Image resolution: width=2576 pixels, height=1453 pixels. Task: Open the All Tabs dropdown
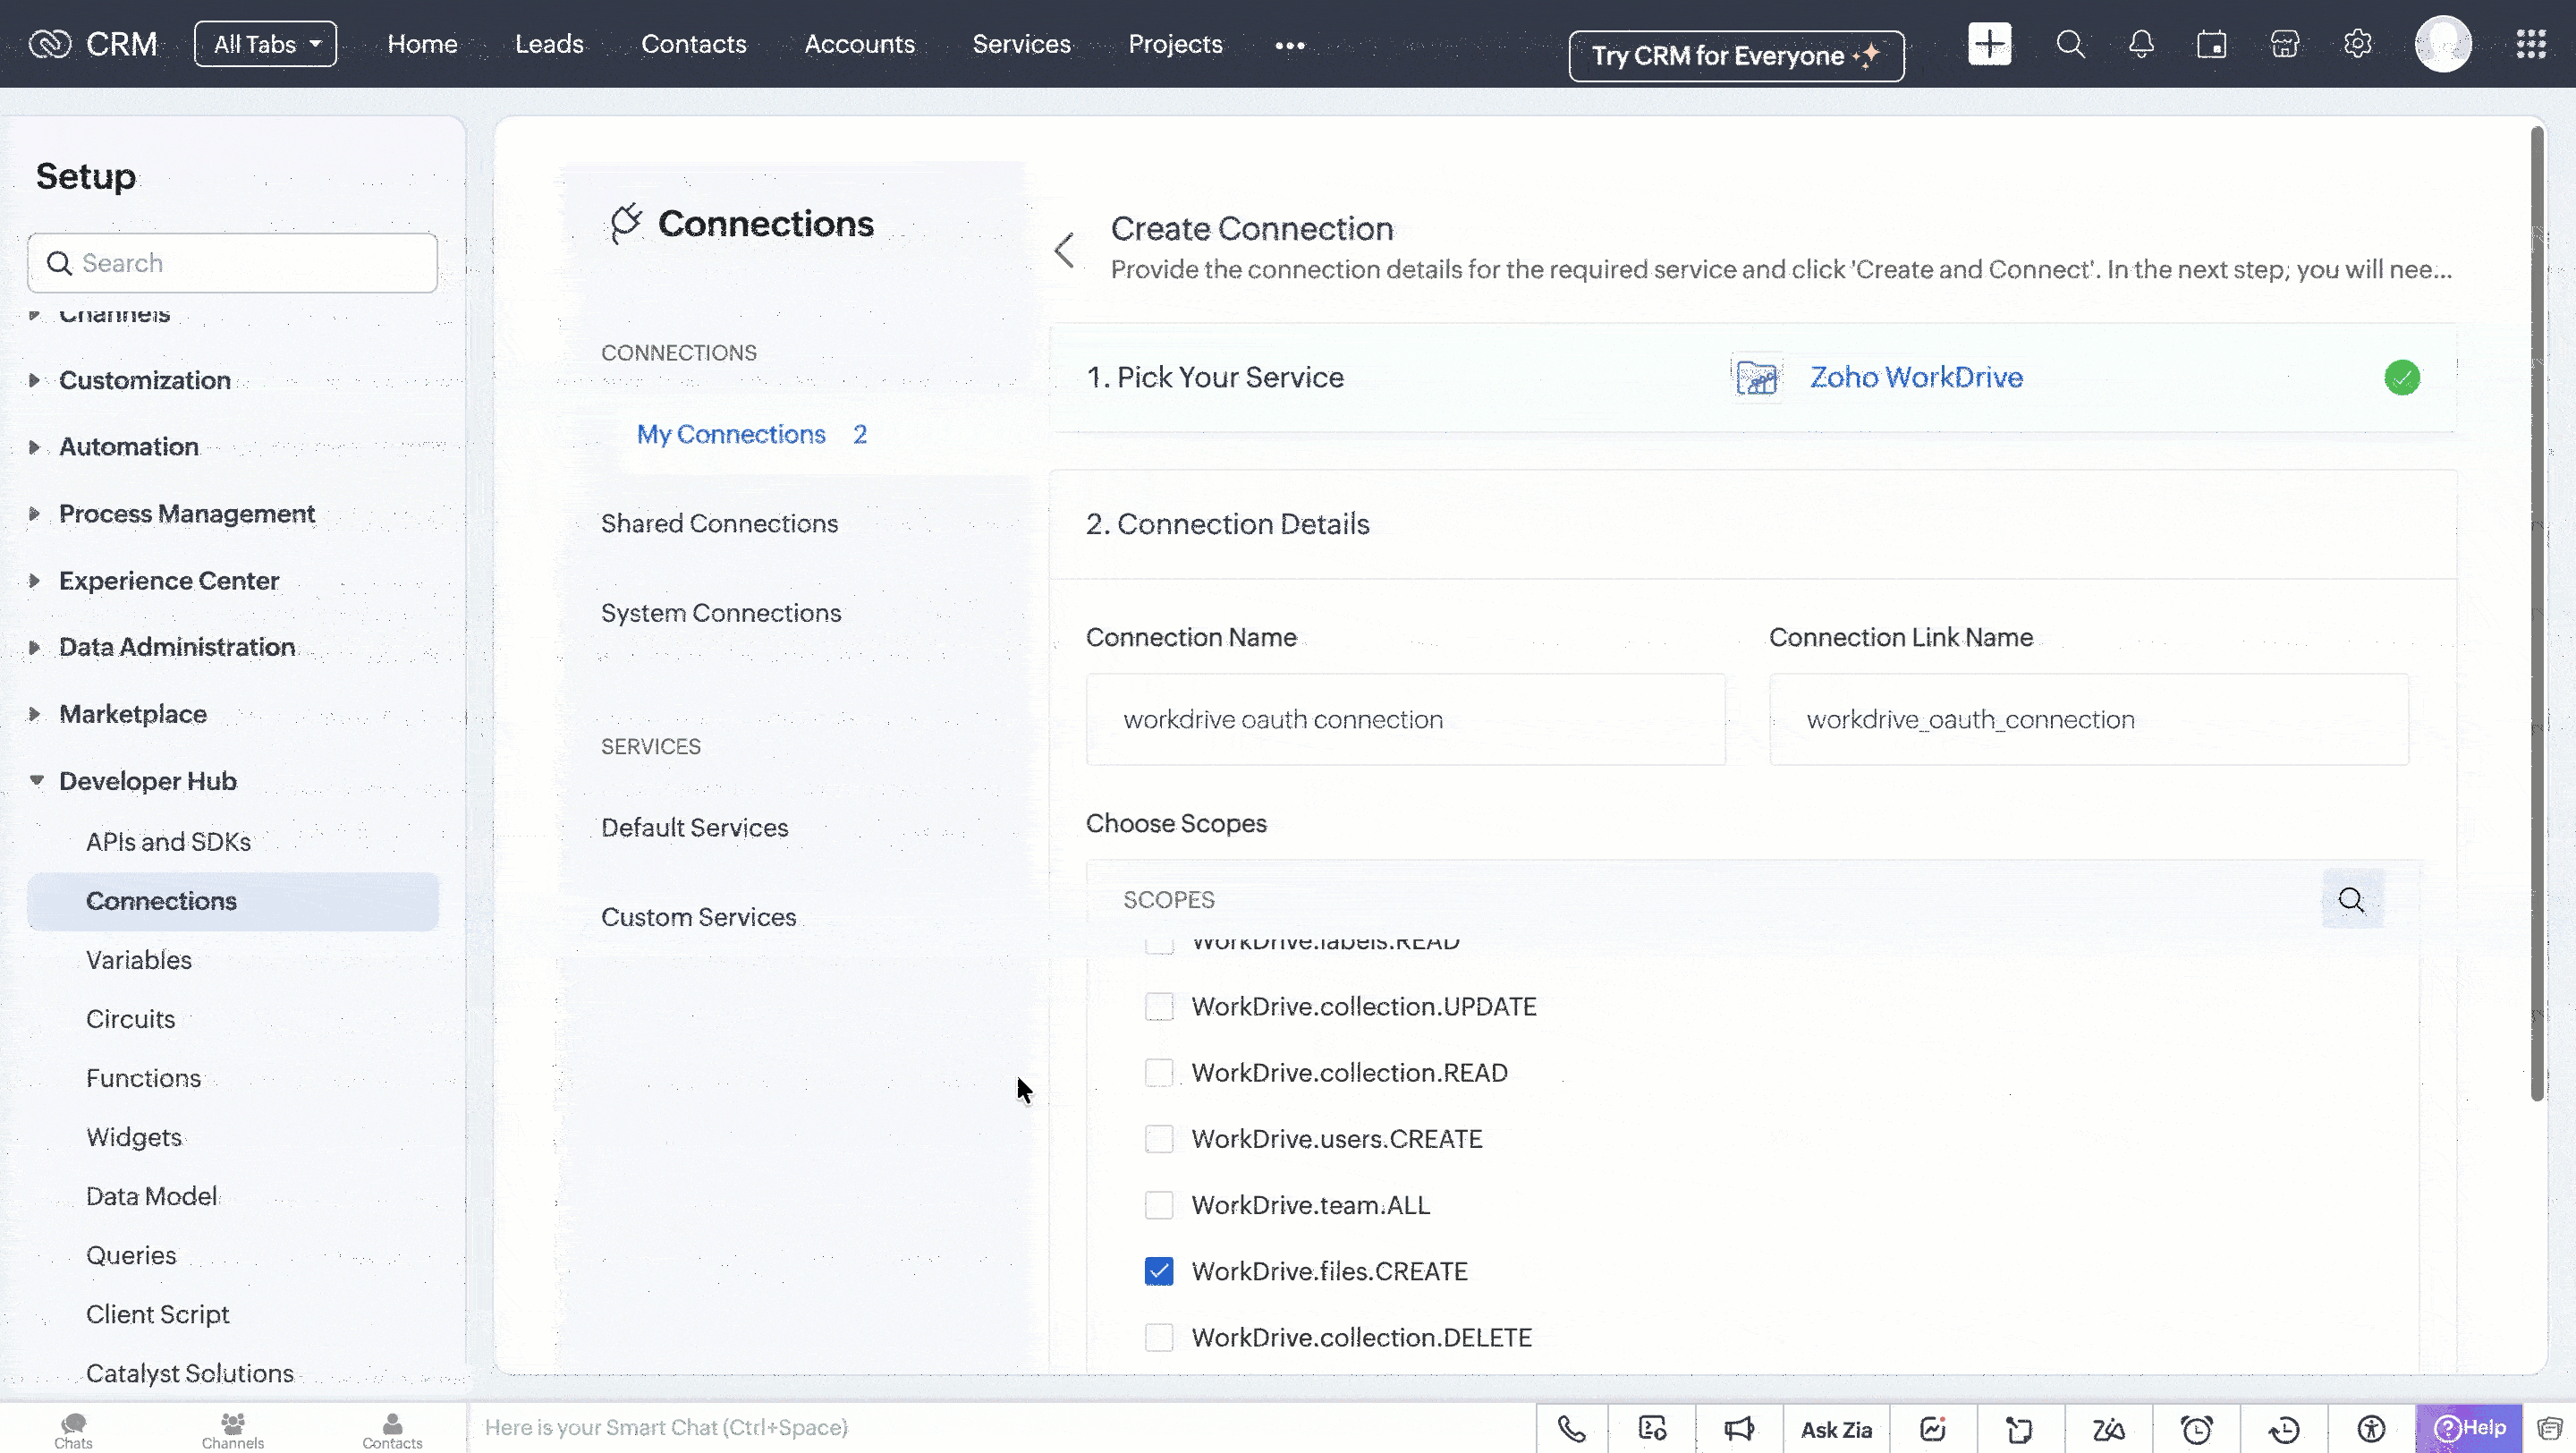pyautogui.click(x=265, y=44)
